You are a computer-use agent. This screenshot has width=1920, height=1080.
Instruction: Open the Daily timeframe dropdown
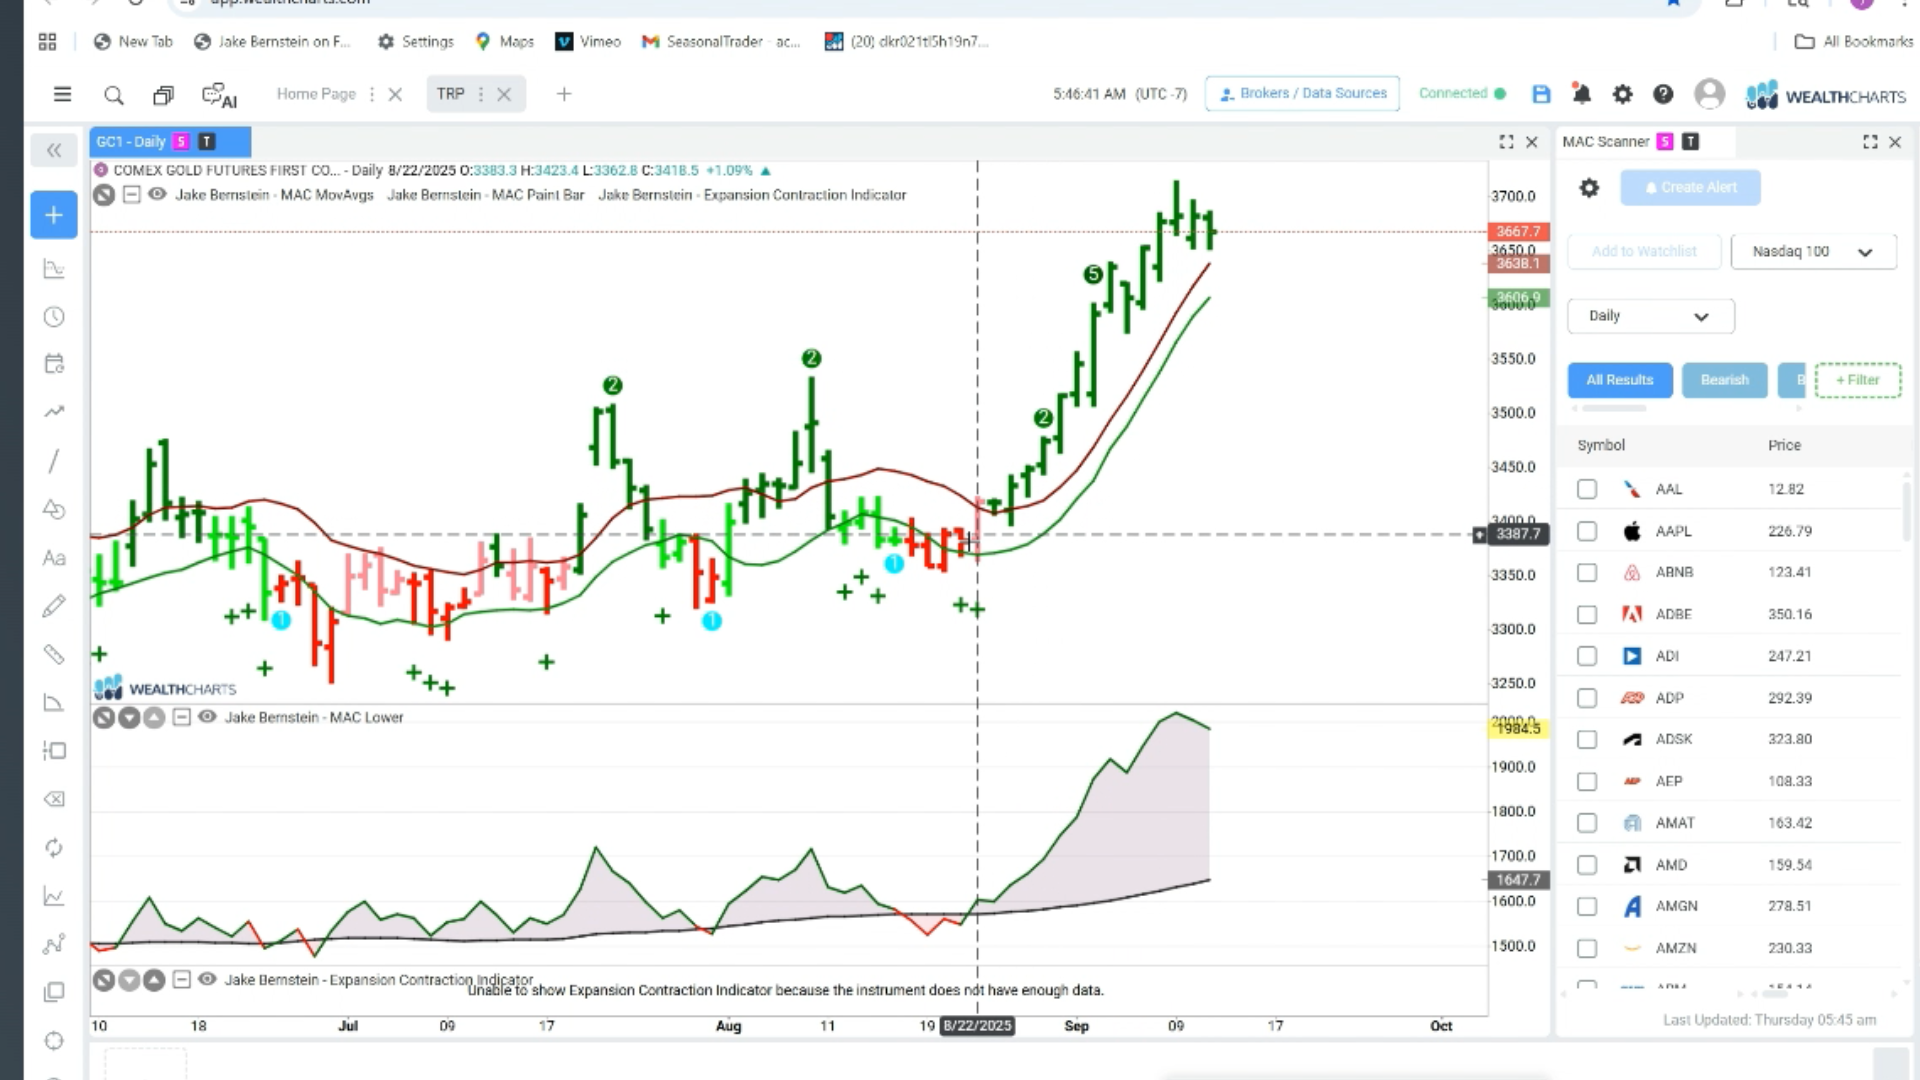[x=1650, y=316]
